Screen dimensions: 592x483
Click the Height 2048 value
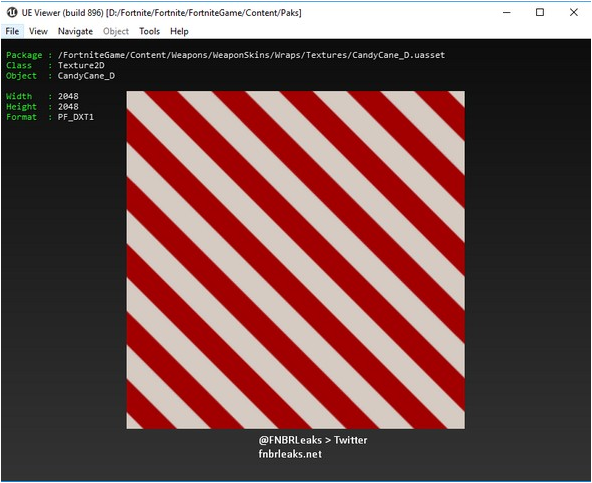click(68, 107)
